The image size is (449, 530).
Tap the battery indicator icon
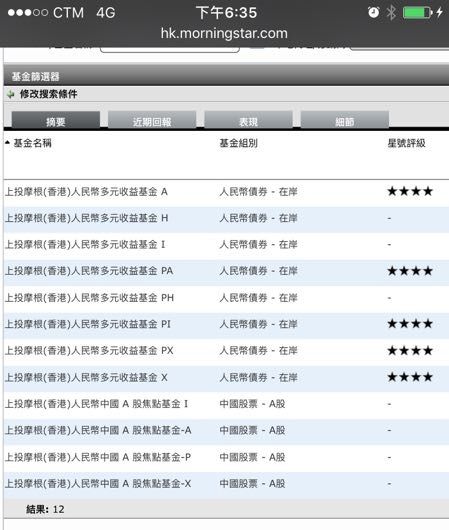(x=418, y=13)
